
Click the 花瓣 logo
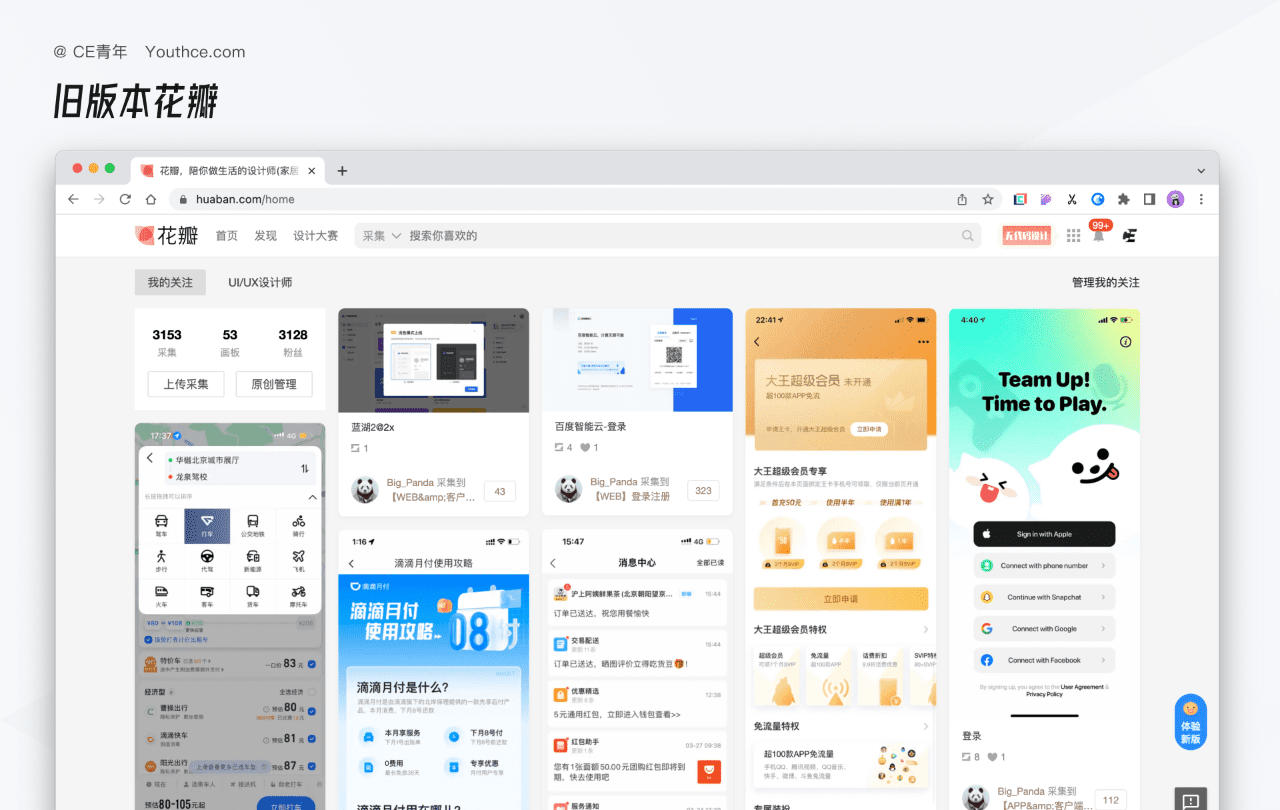click(x=167, y=236)
